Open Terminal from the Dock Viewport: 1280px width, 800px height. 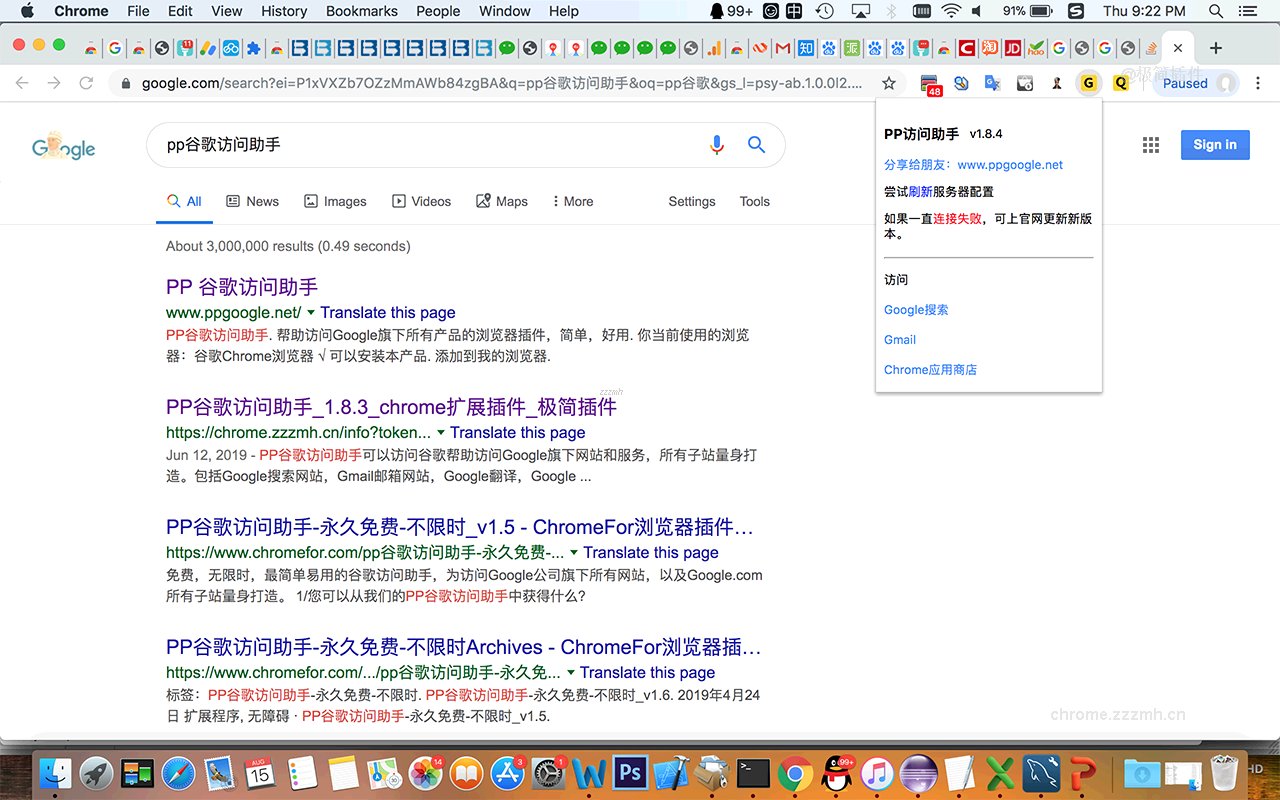[753, 773]
